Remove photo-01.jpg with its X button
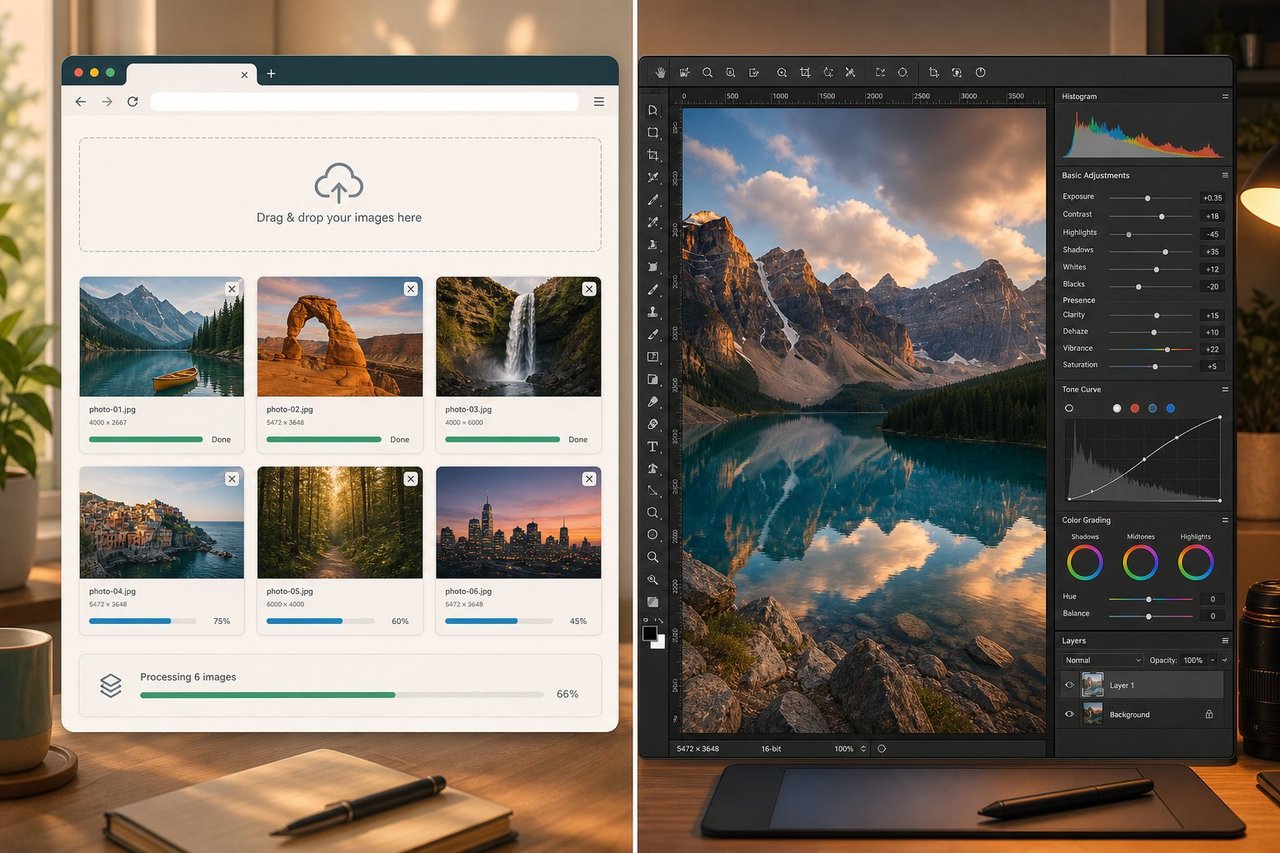 pyautogui.click(x=232, y=288)
